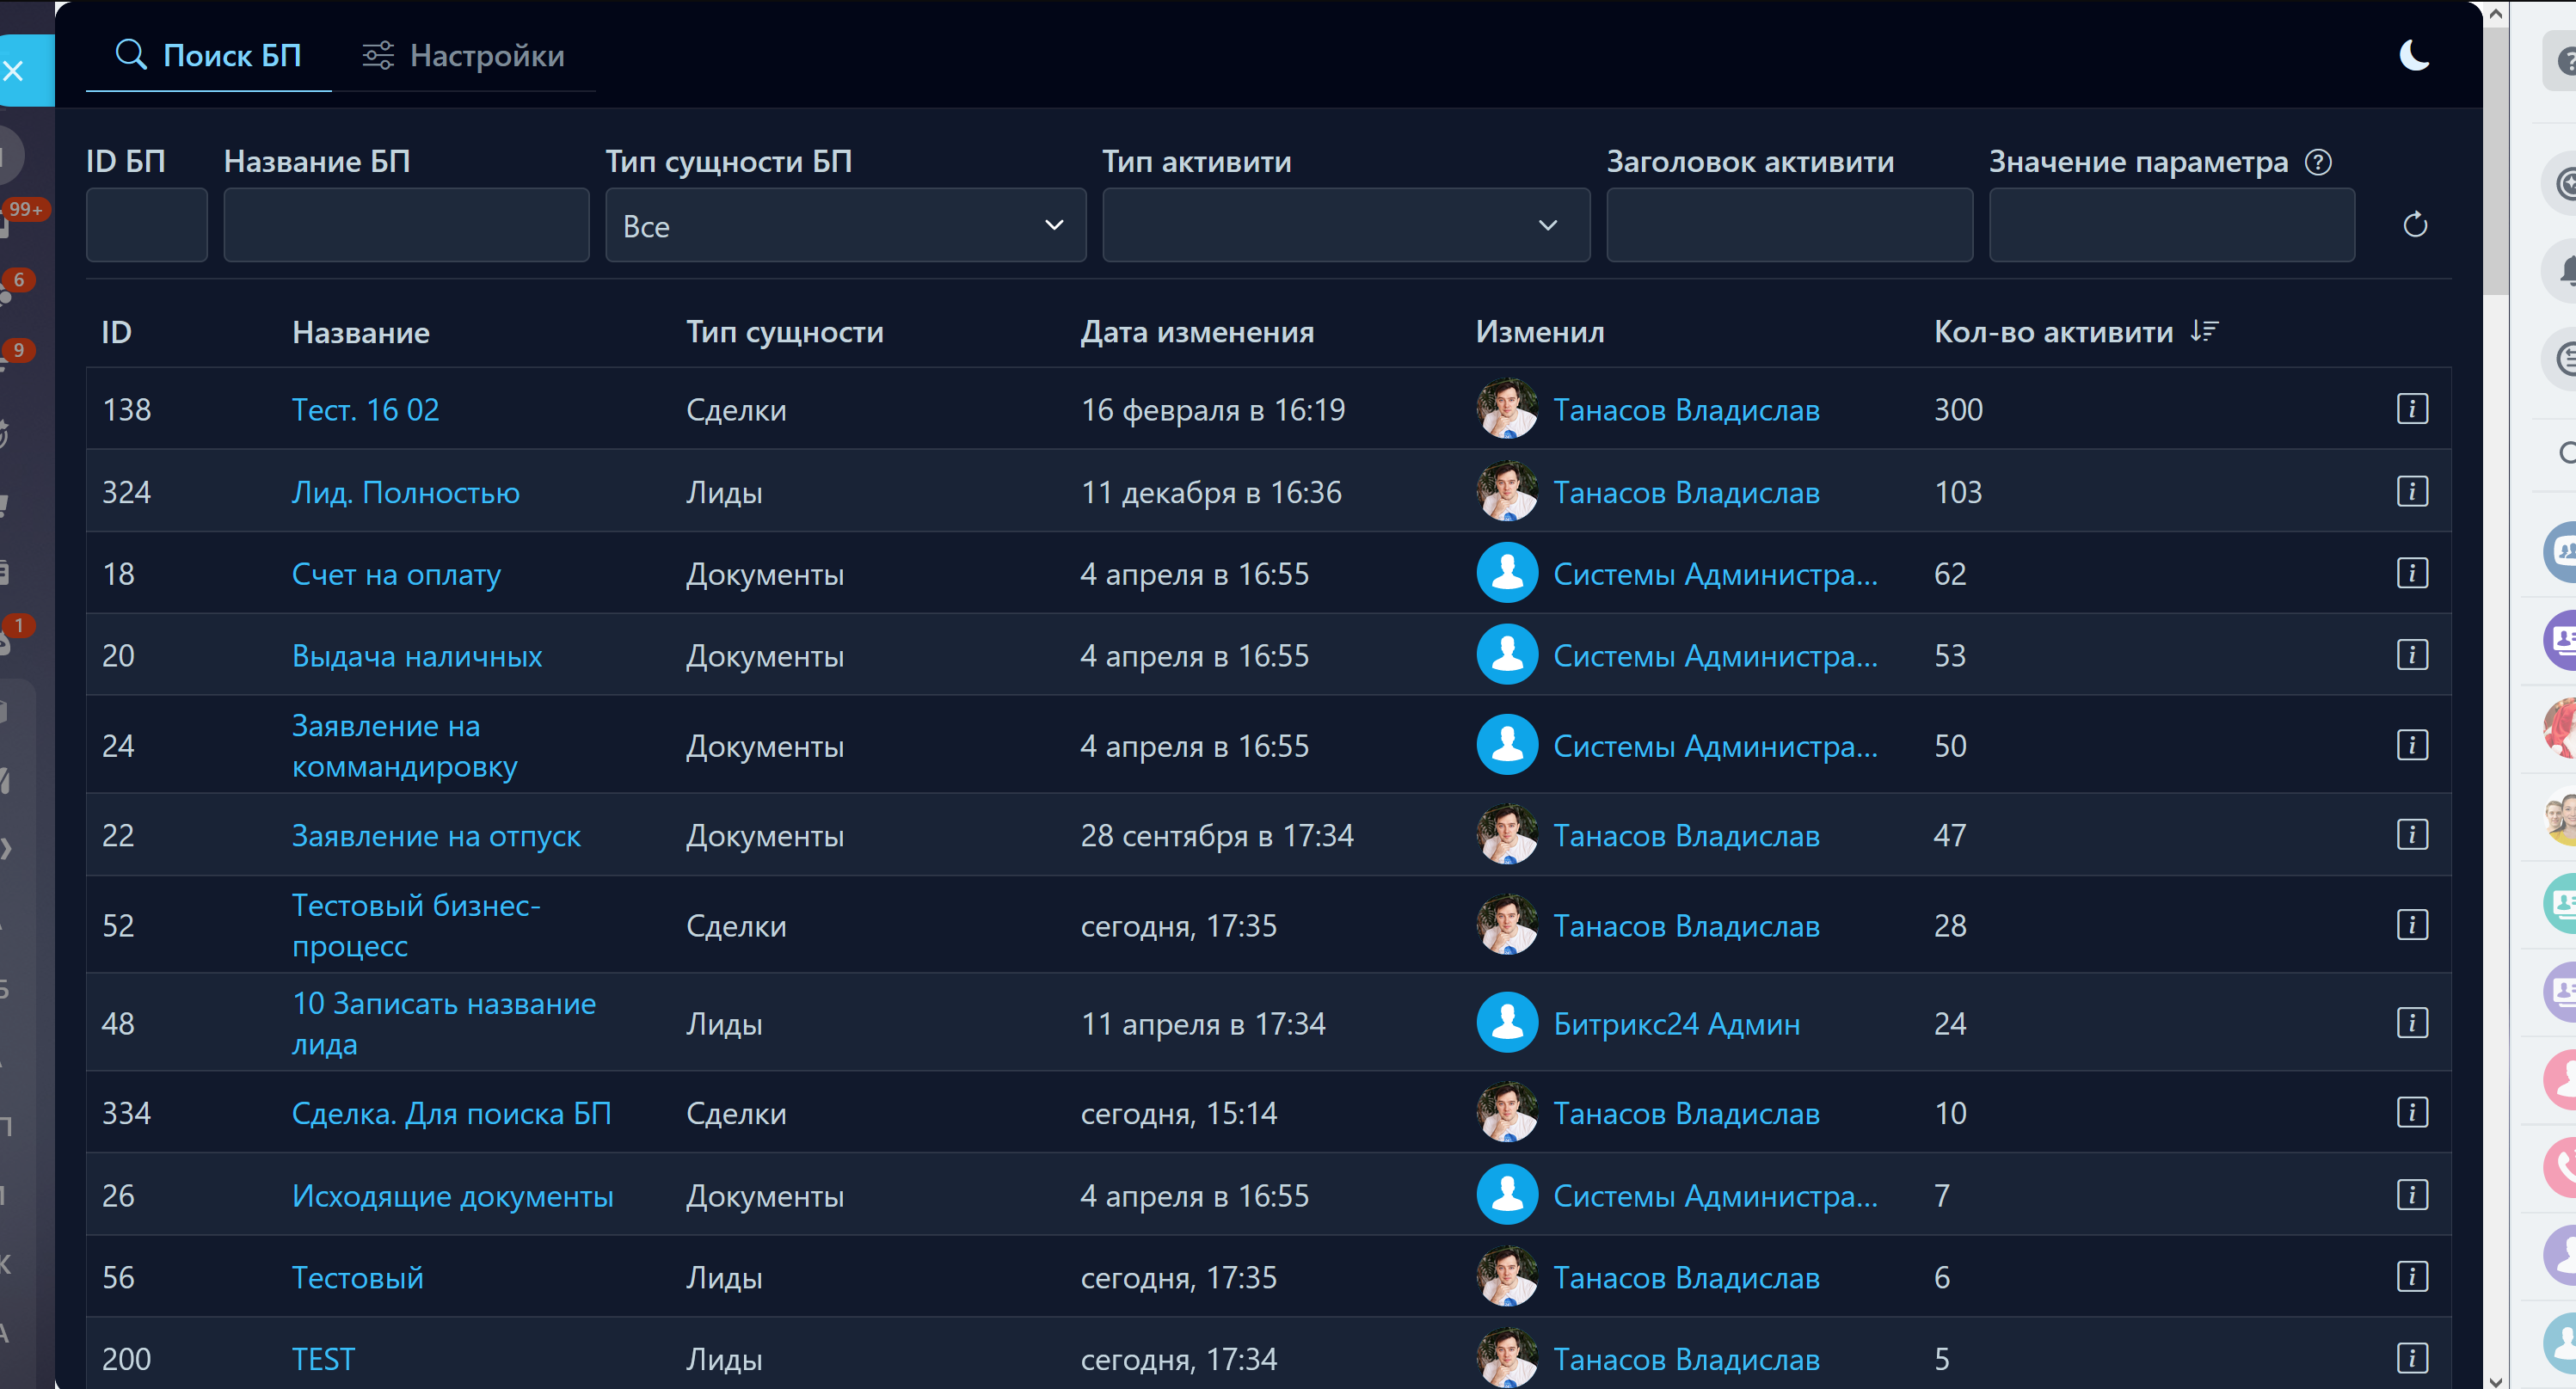The height and width of the screenshot is (1389, 2576).
Task: Focus the Название БП filter field
Action: point(406,226)
